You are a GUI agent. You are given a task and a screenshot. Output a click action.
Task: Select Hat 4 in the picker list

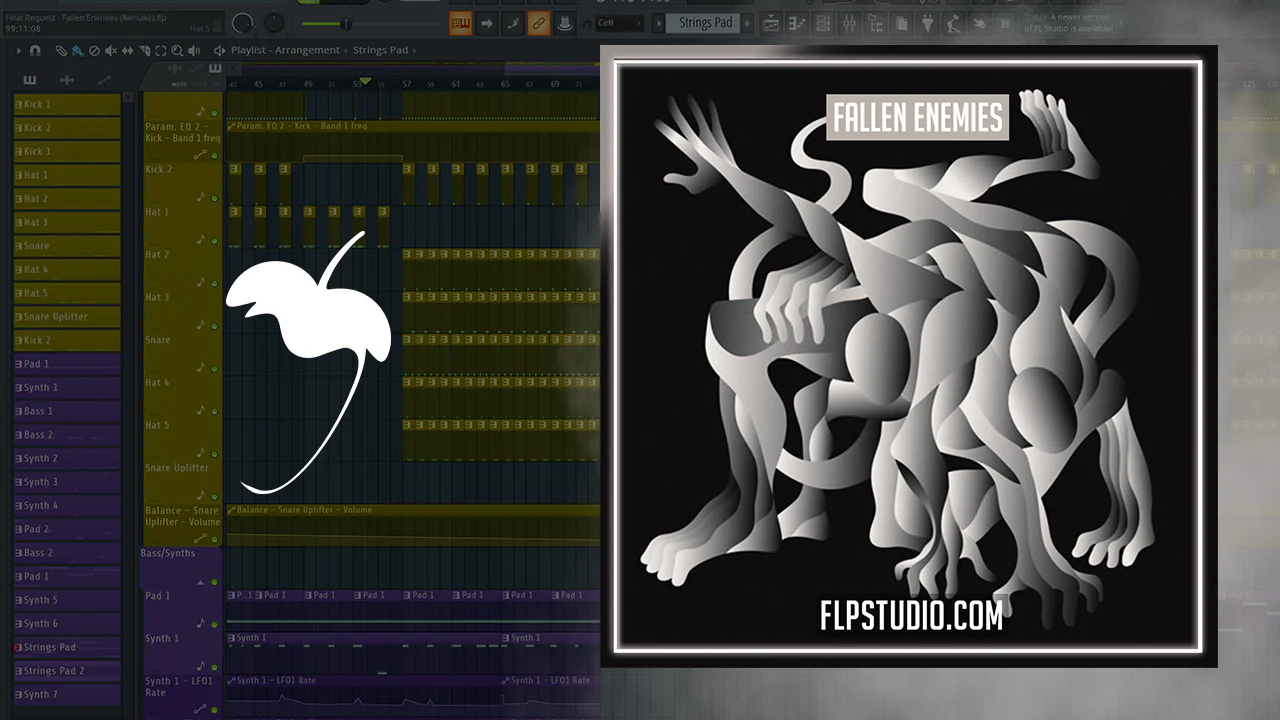[x=67, y=270]
